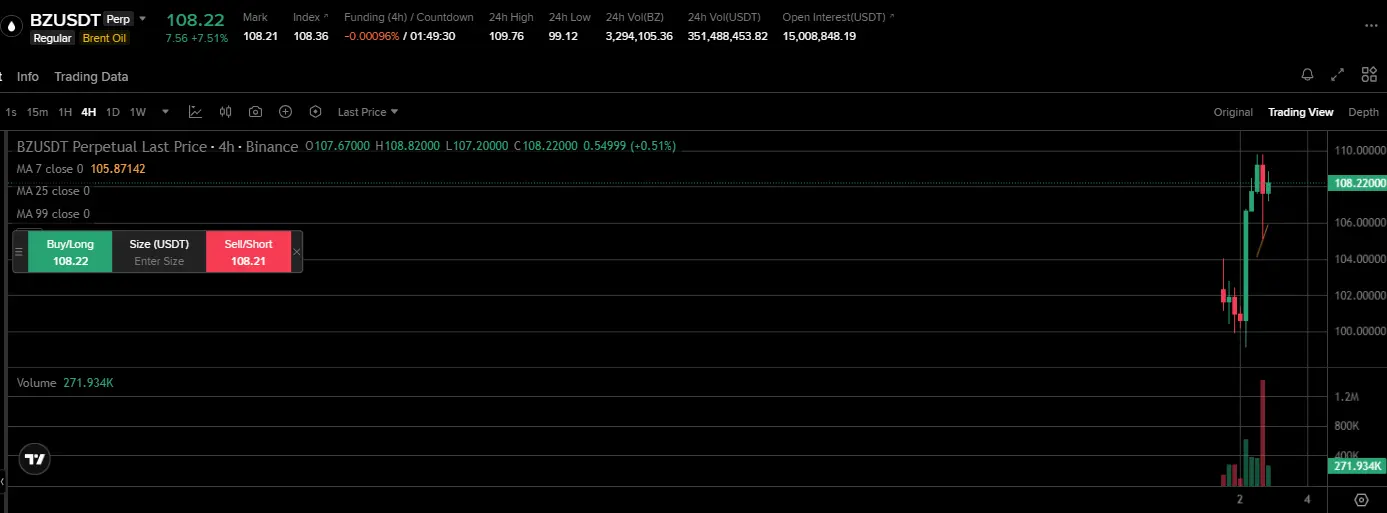Screen dimensions: 1387x513
Task: Expand more timeframe intervals dropdown
Action: pyautogui.click(x=165, y=112)
